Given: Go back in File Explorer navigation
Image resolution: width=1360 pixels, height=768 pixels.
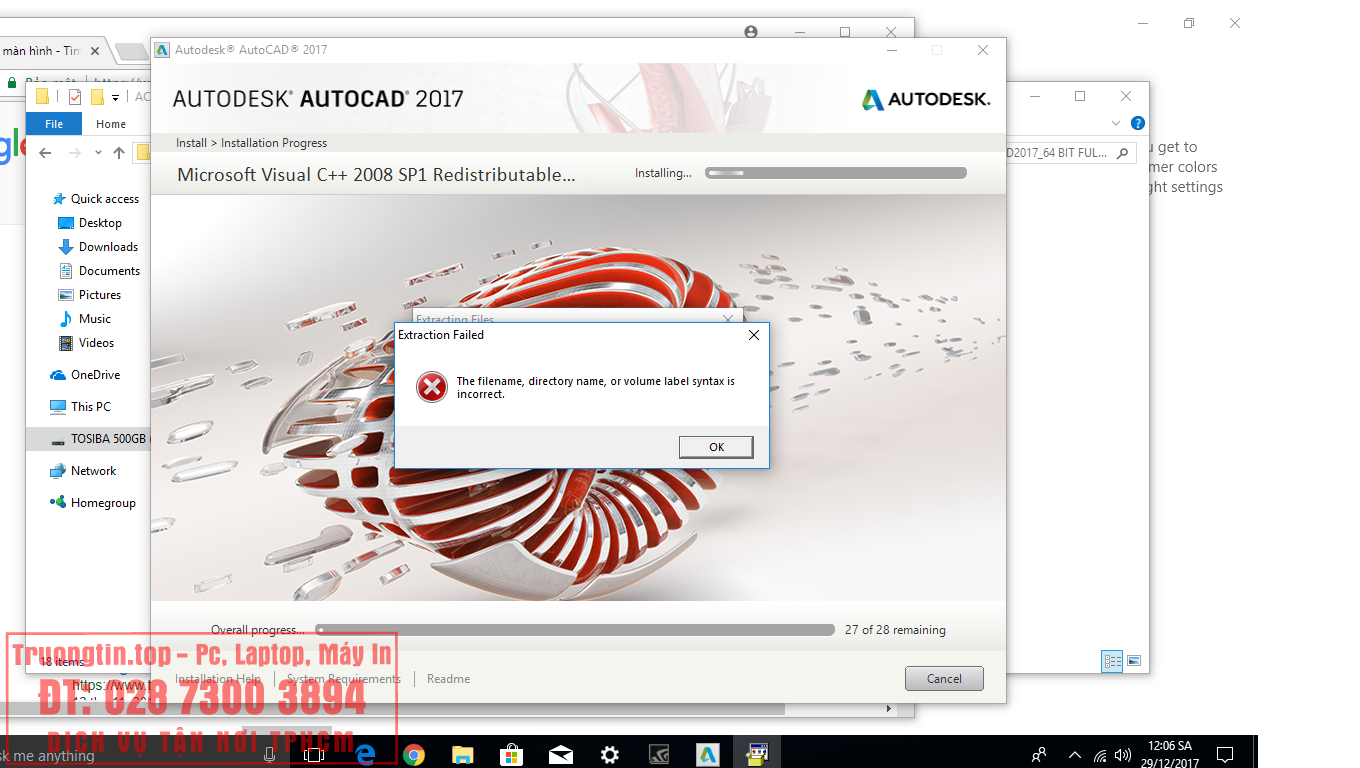Looking at the screenshot, I should [45, 152].
